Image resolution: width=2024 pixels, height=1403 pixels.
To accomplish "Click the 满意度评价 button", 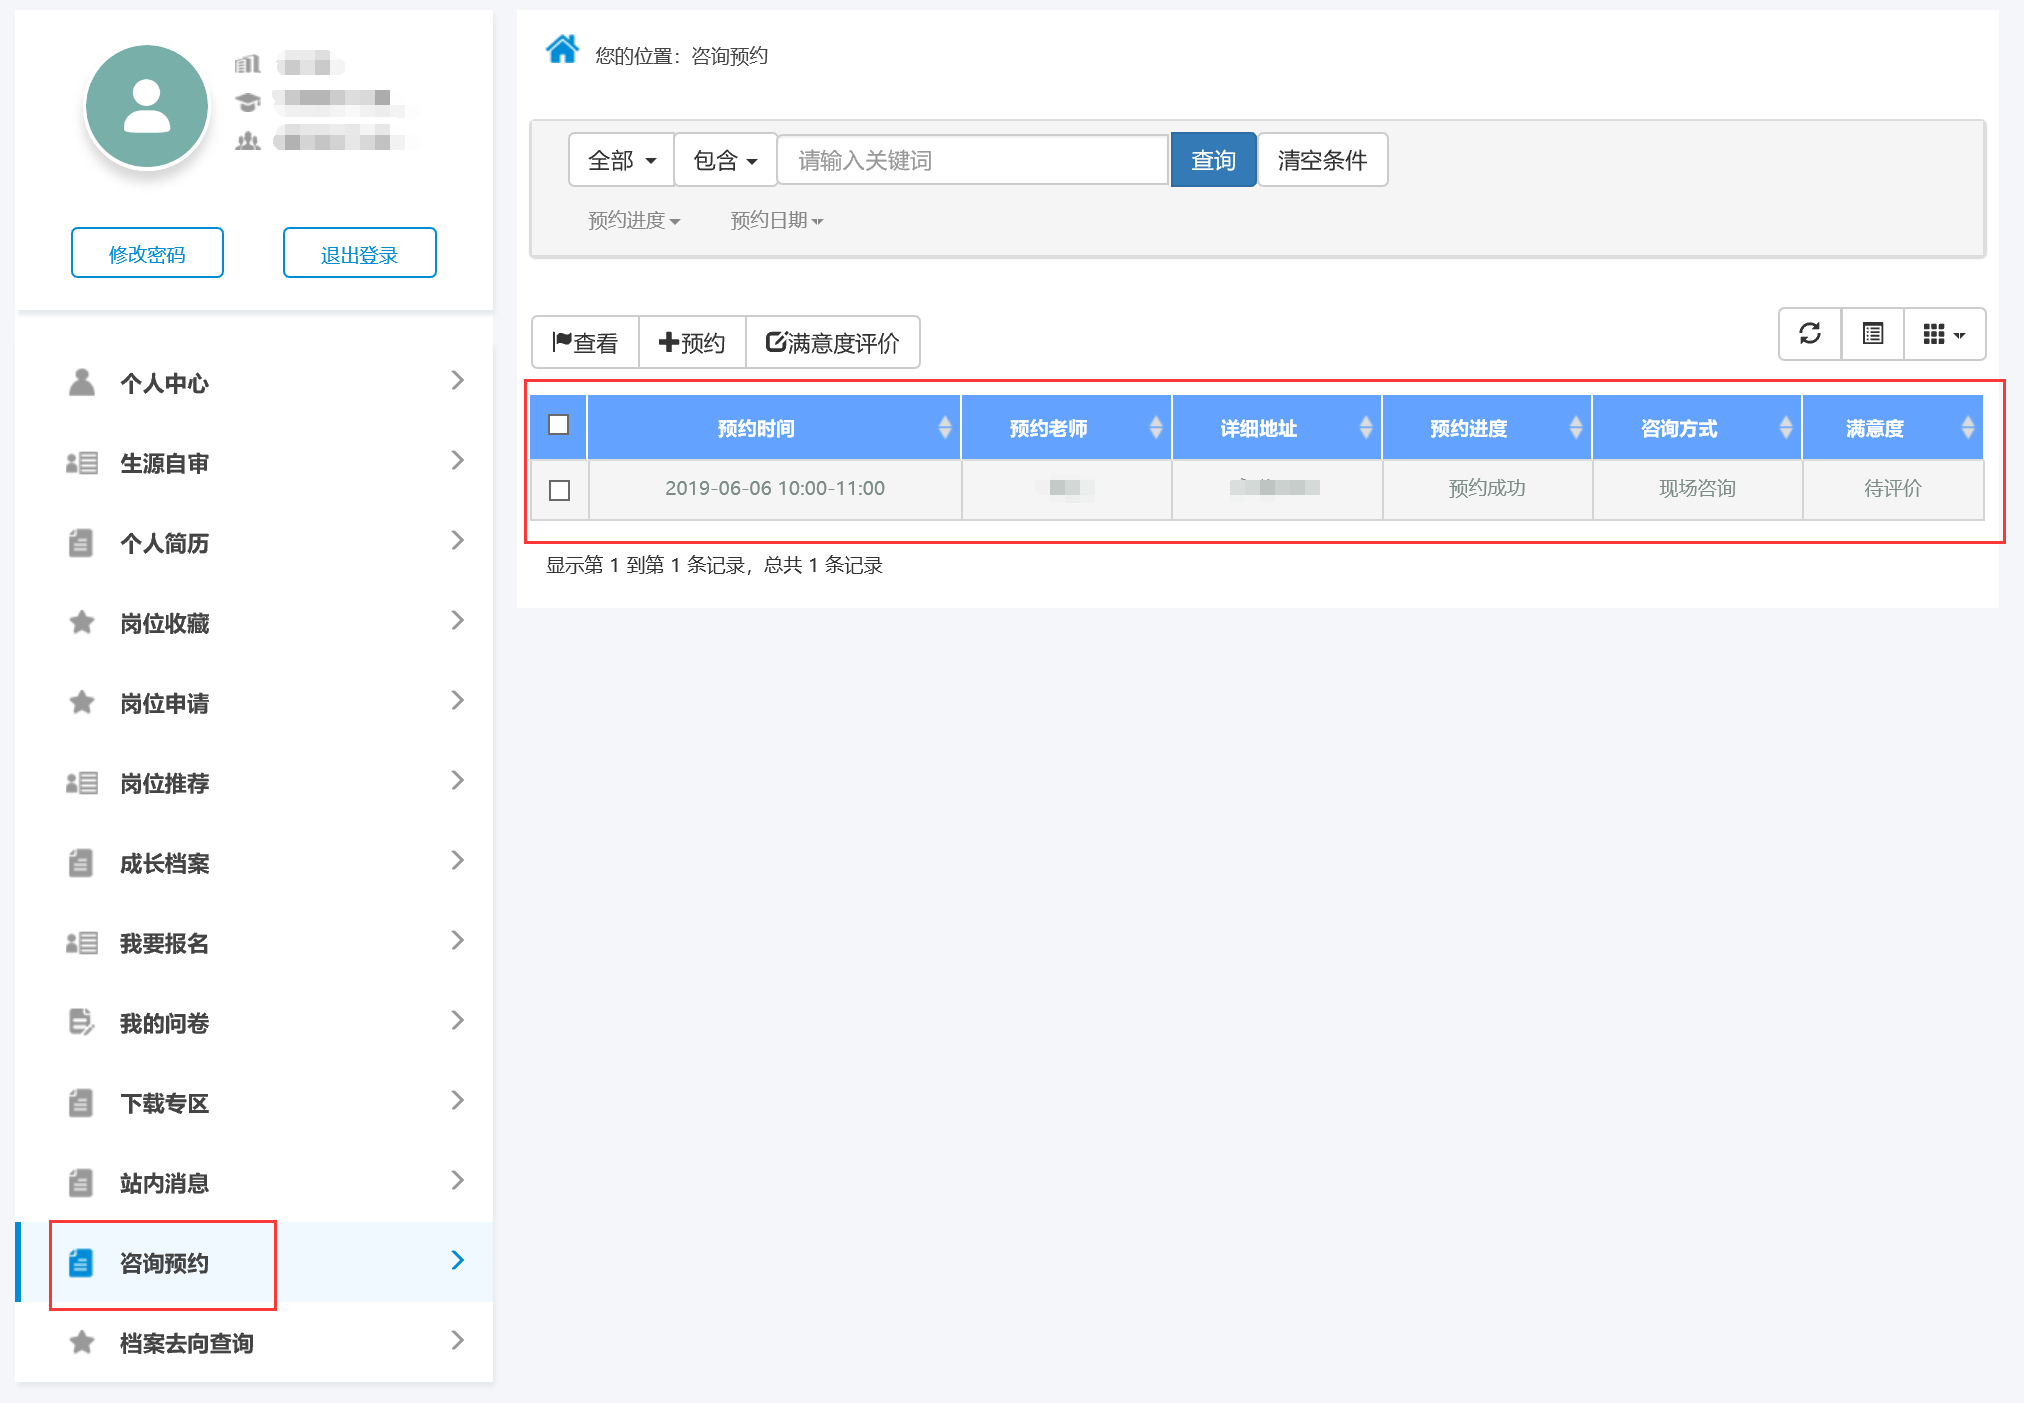I will tap(833, 343).
